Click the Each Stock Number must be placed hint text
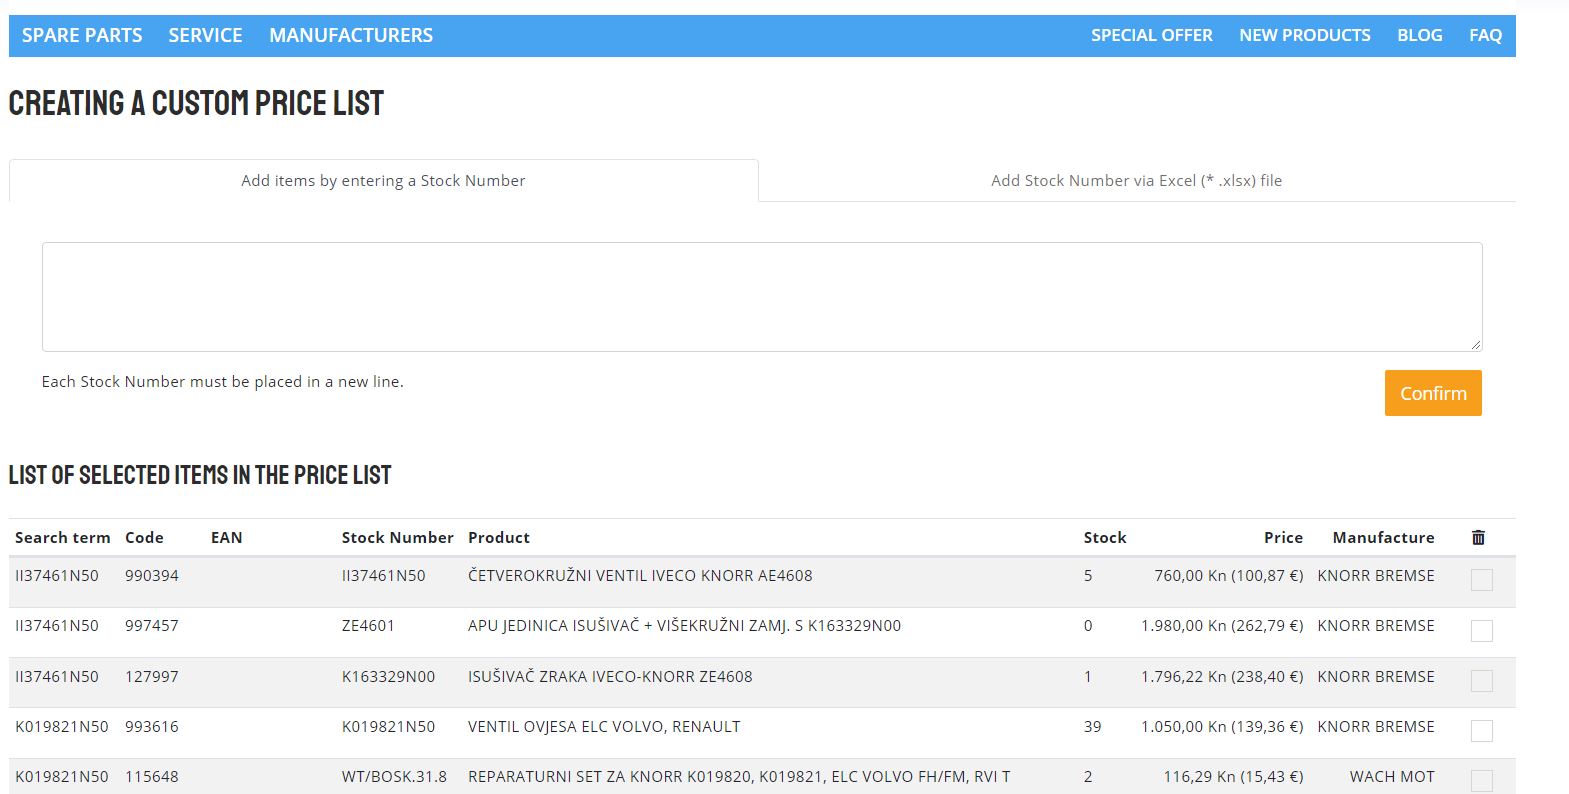Screen dimensions: 1569x794 [223, 382]
